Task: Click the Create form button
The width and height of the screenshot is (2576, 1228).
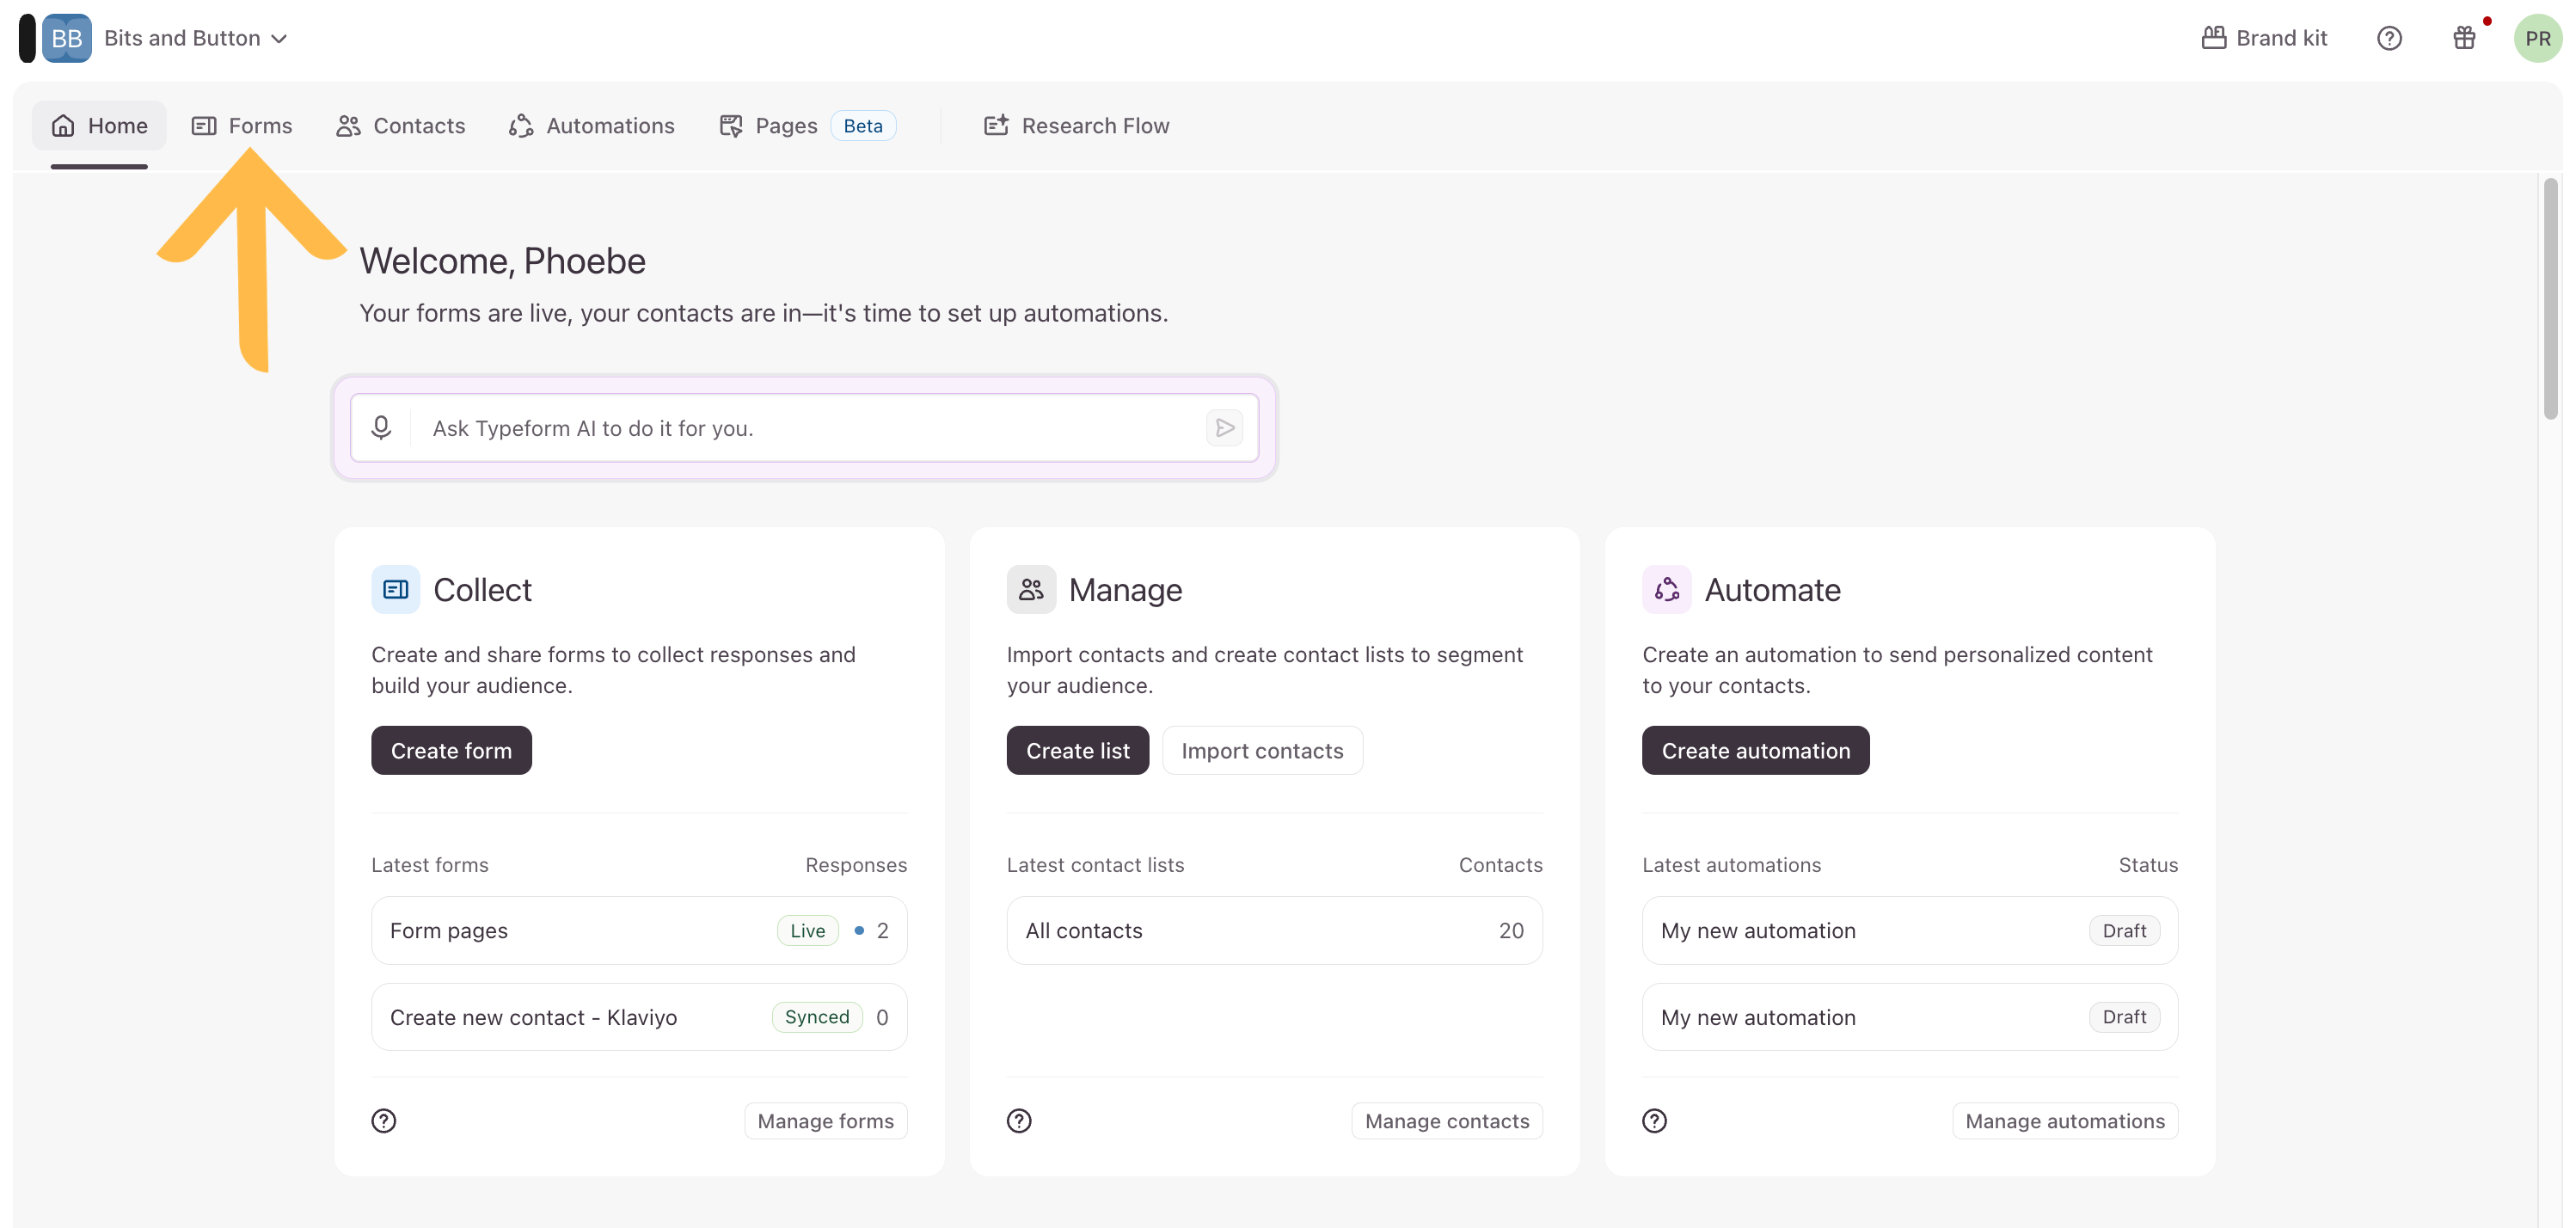Action: [451, 750]
